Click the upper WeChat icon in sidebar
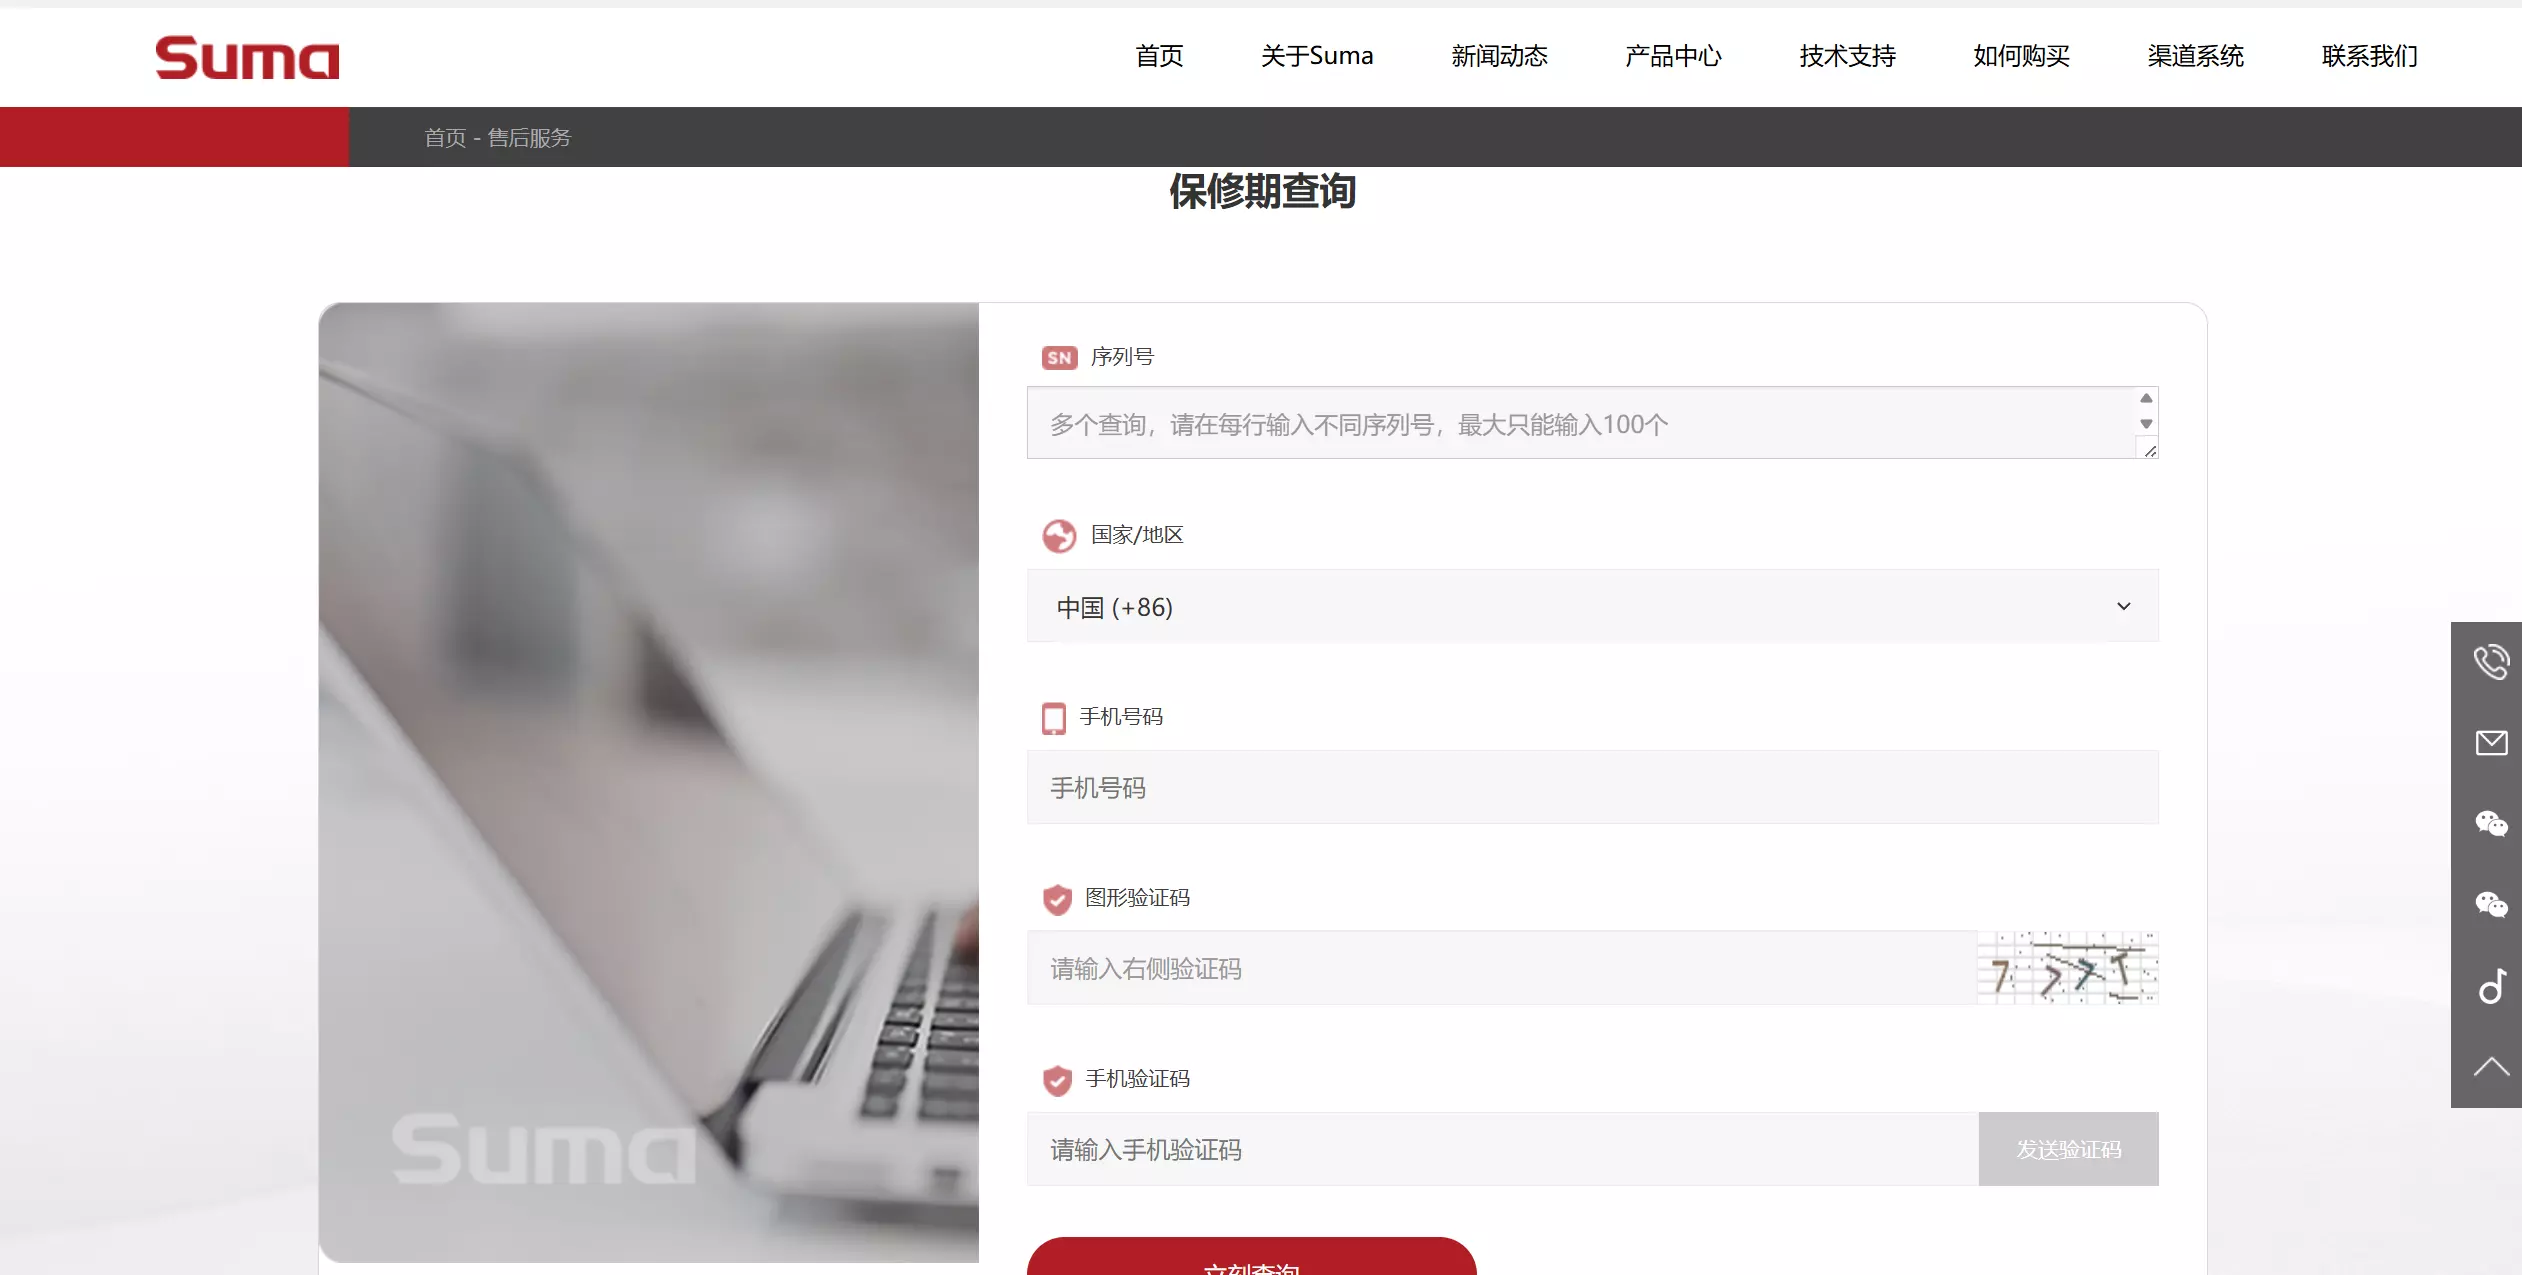 tap(2490, 824)
